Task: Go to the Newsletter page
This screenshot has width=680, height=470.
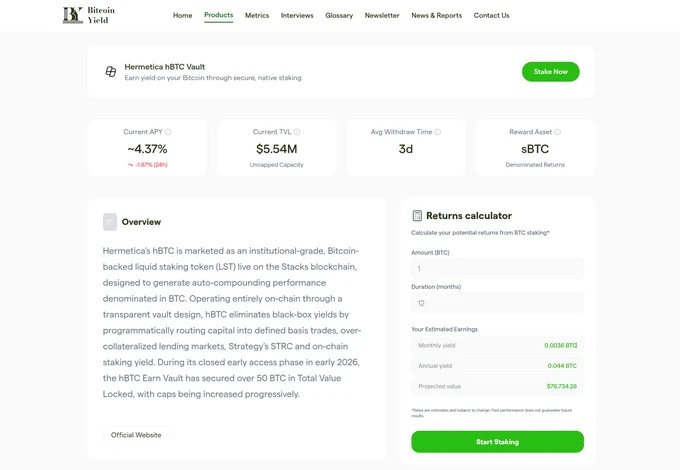Action: tap(382, 15)
